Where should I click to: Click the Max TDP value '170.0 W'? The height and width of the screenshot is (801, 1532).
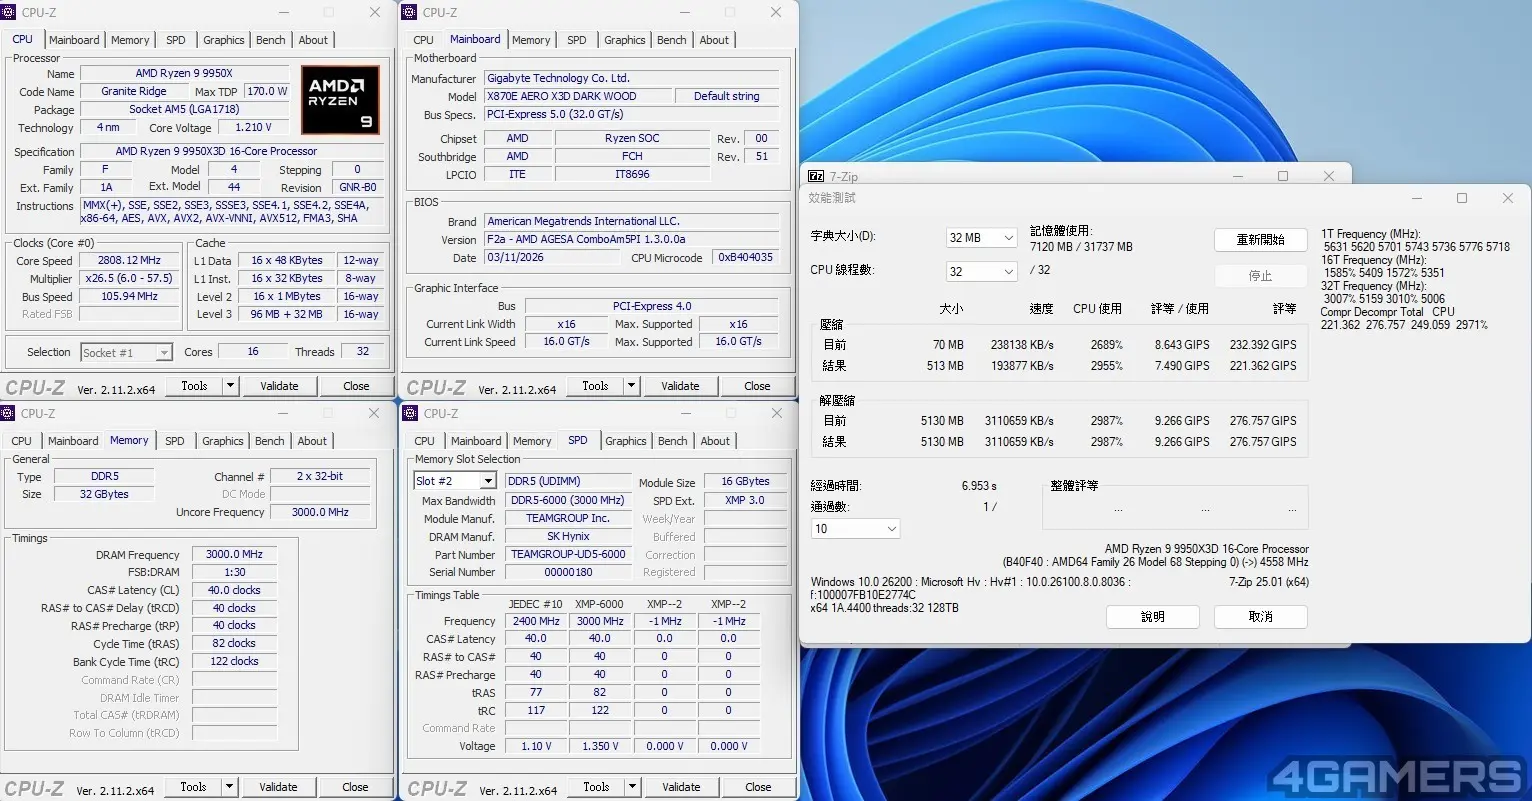(x=268, y=91)
